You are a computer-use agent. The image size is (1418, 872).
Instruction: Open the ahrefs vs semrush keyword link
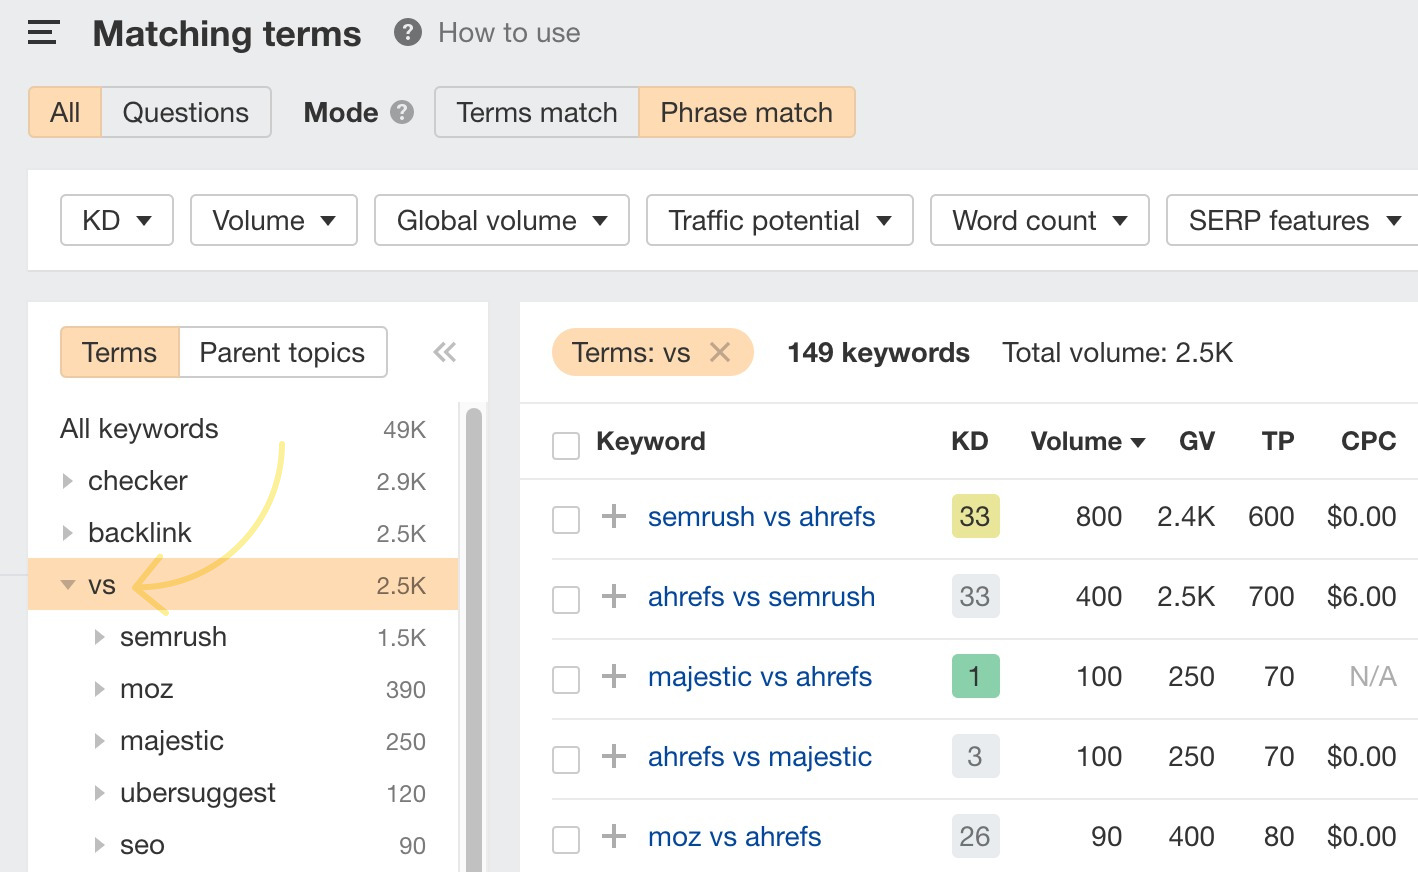[760, 596]
